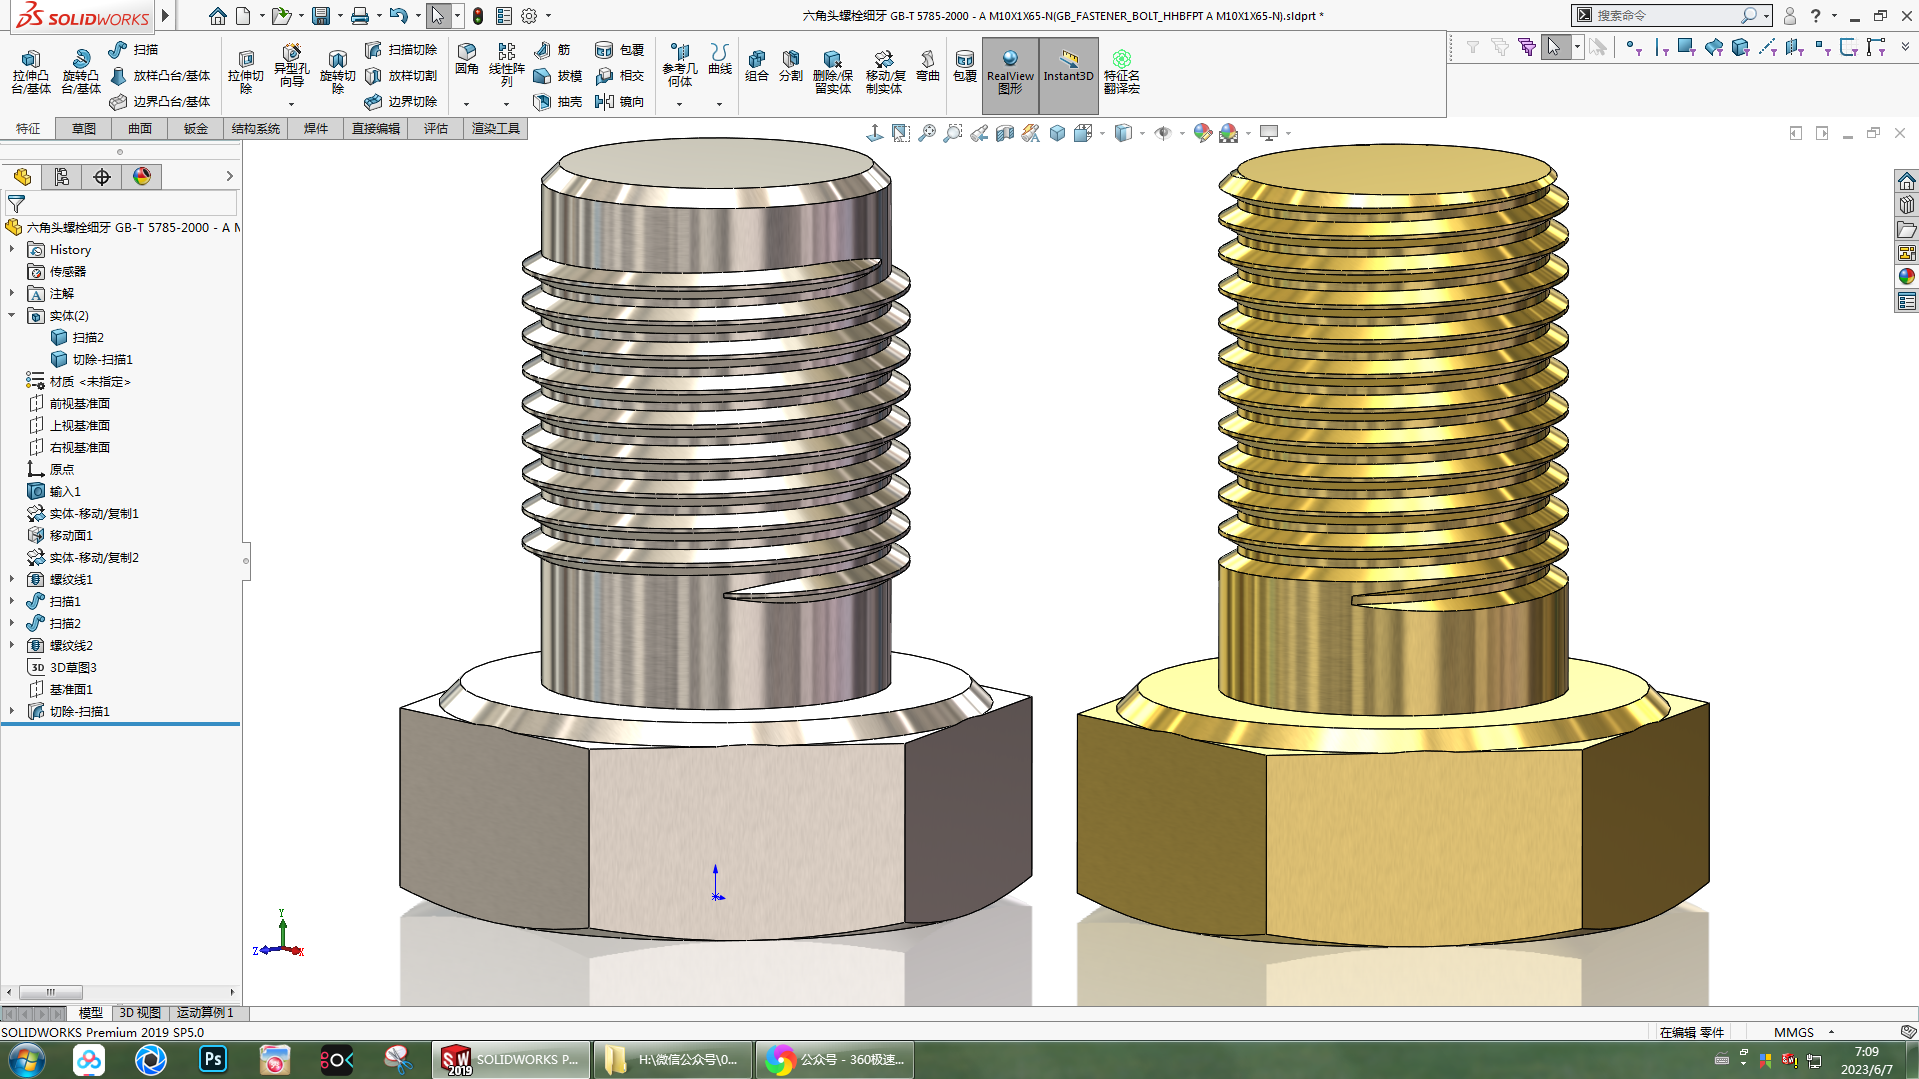
Task: Switch to the DisplayManager tab
Action: 142,177
